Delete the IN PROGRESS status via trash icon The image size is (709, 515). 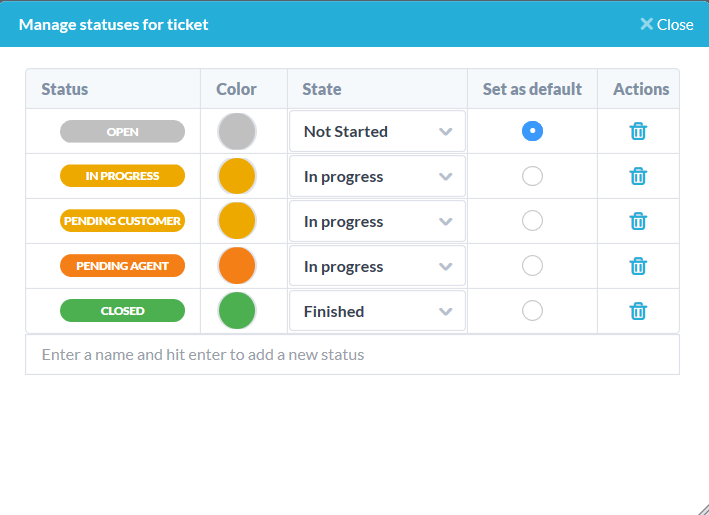(638, 176)
